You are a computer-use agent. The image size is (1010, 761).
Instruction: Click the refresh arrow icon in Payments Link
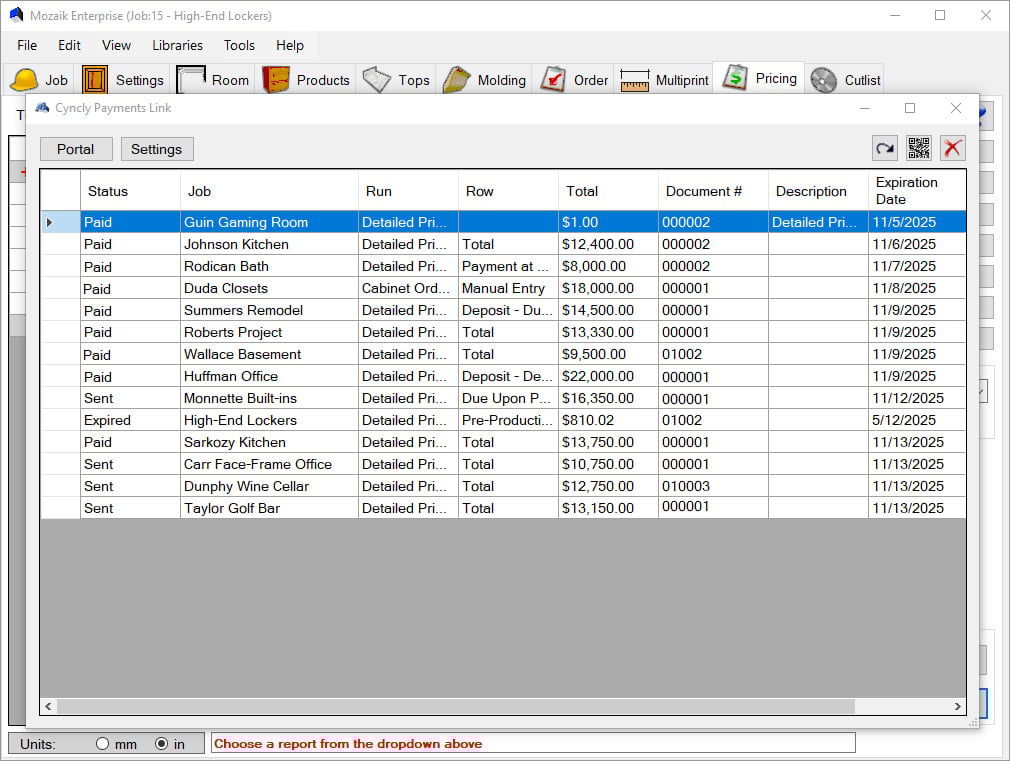[885, 148]
